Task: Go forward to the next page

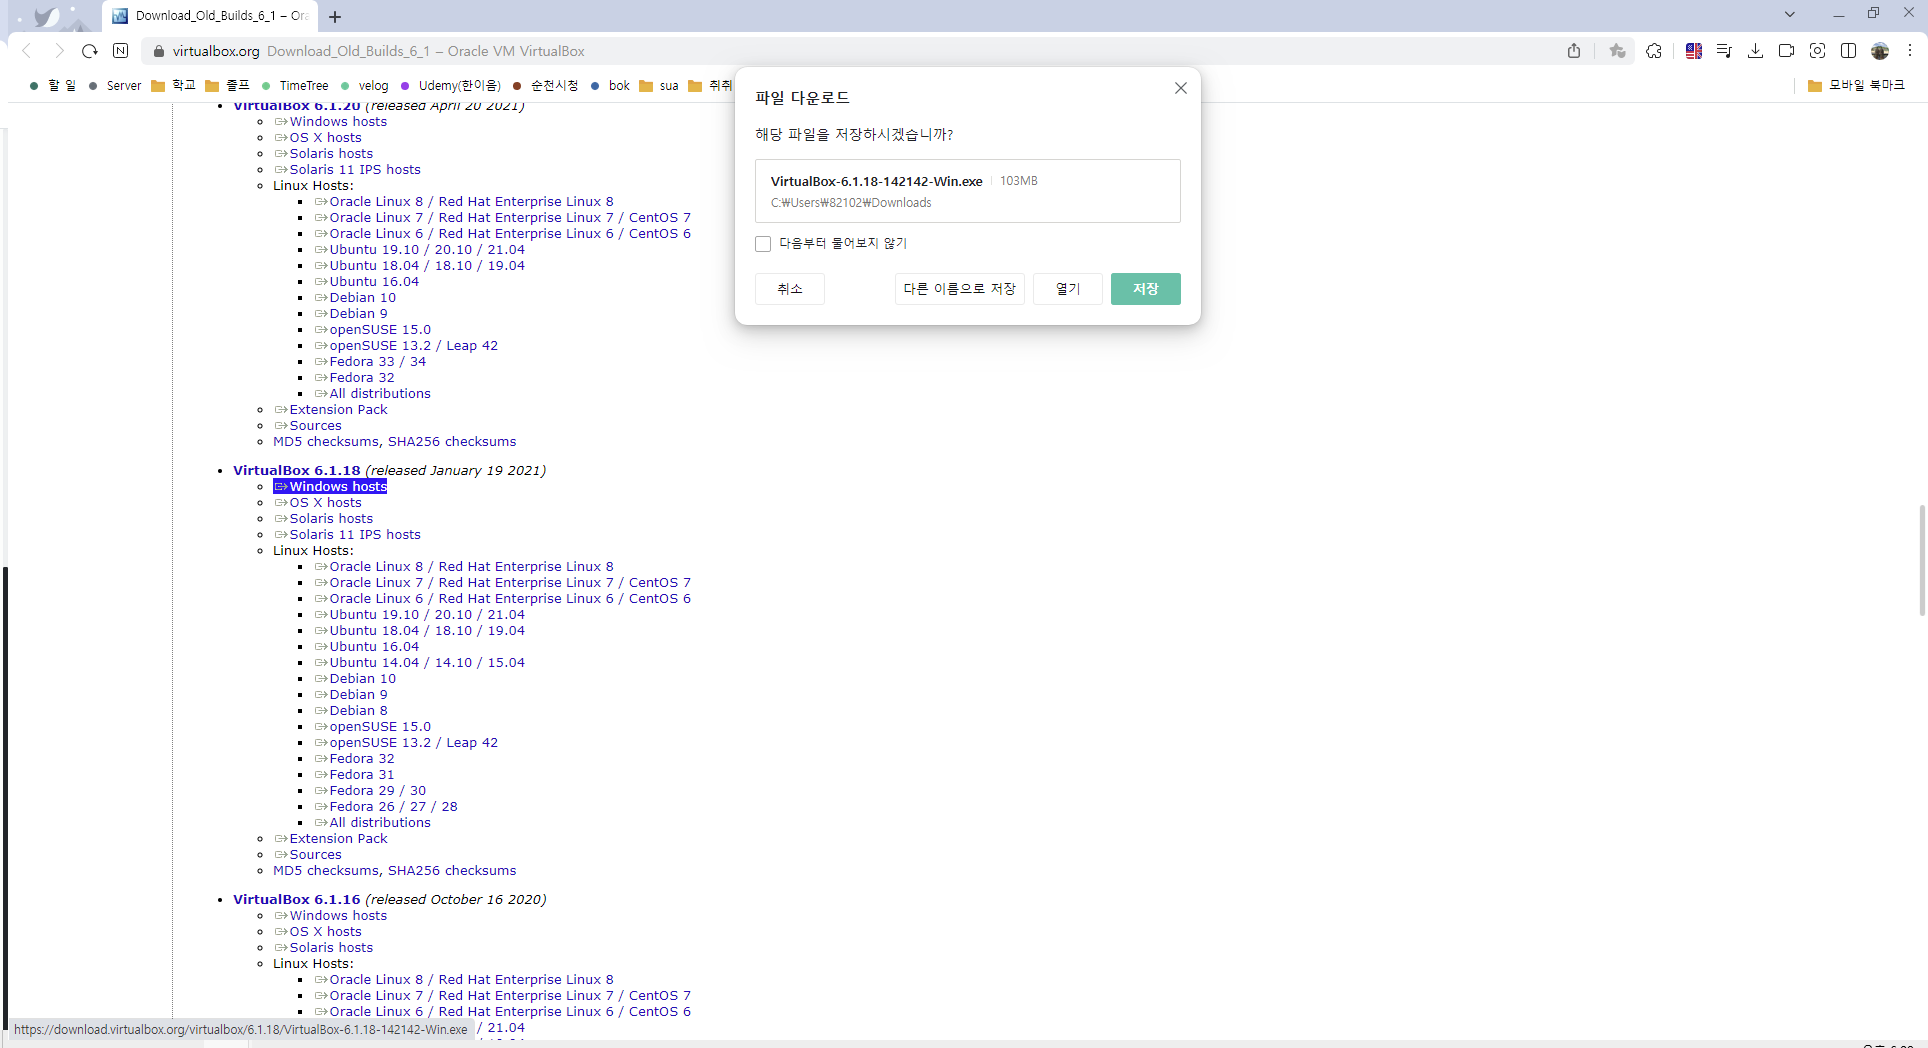Action: coord(59,51)
